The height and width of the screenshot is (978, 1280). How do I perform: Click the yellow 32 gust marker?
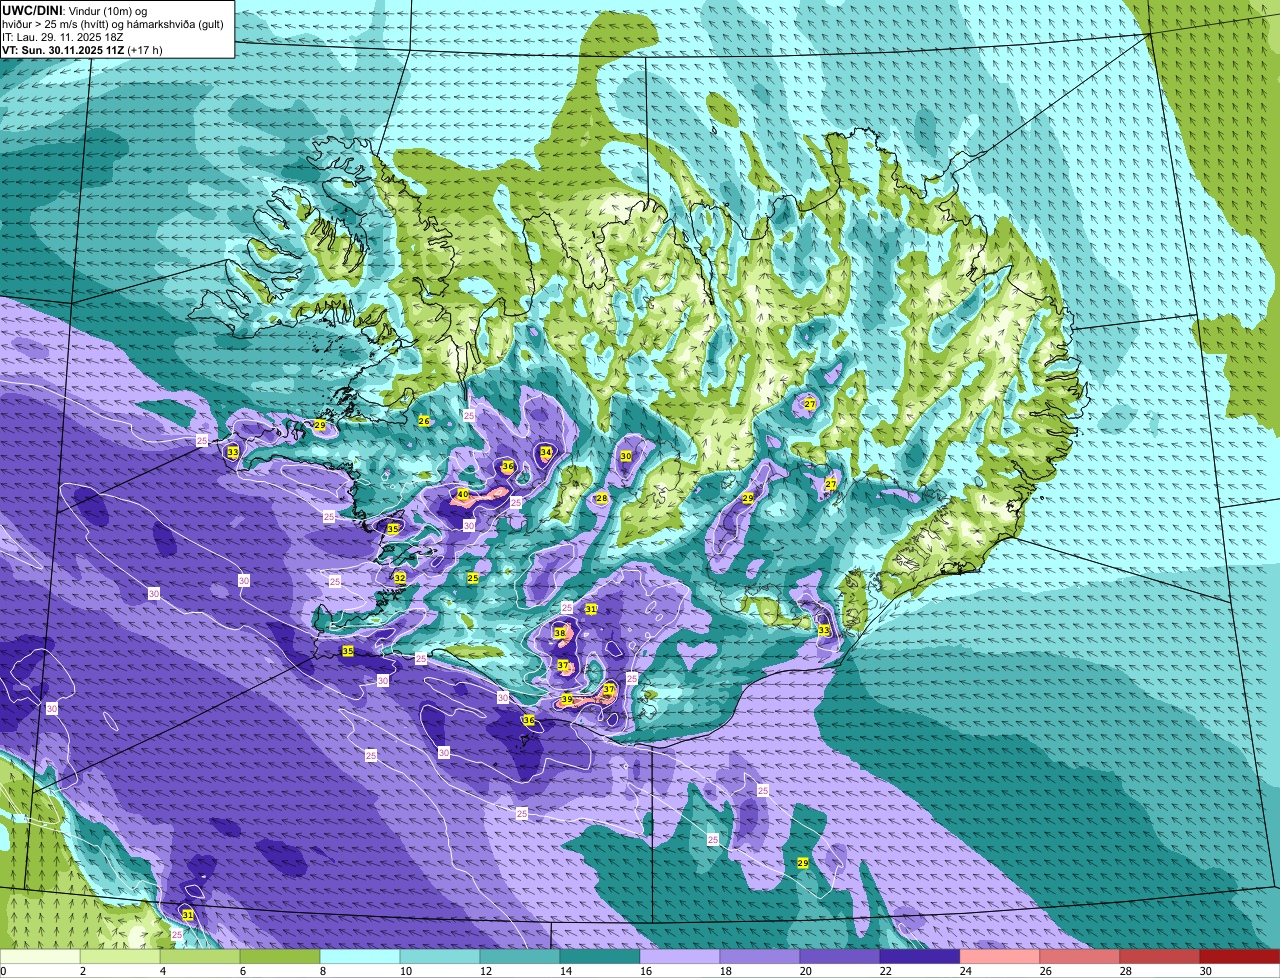[400, 577]
